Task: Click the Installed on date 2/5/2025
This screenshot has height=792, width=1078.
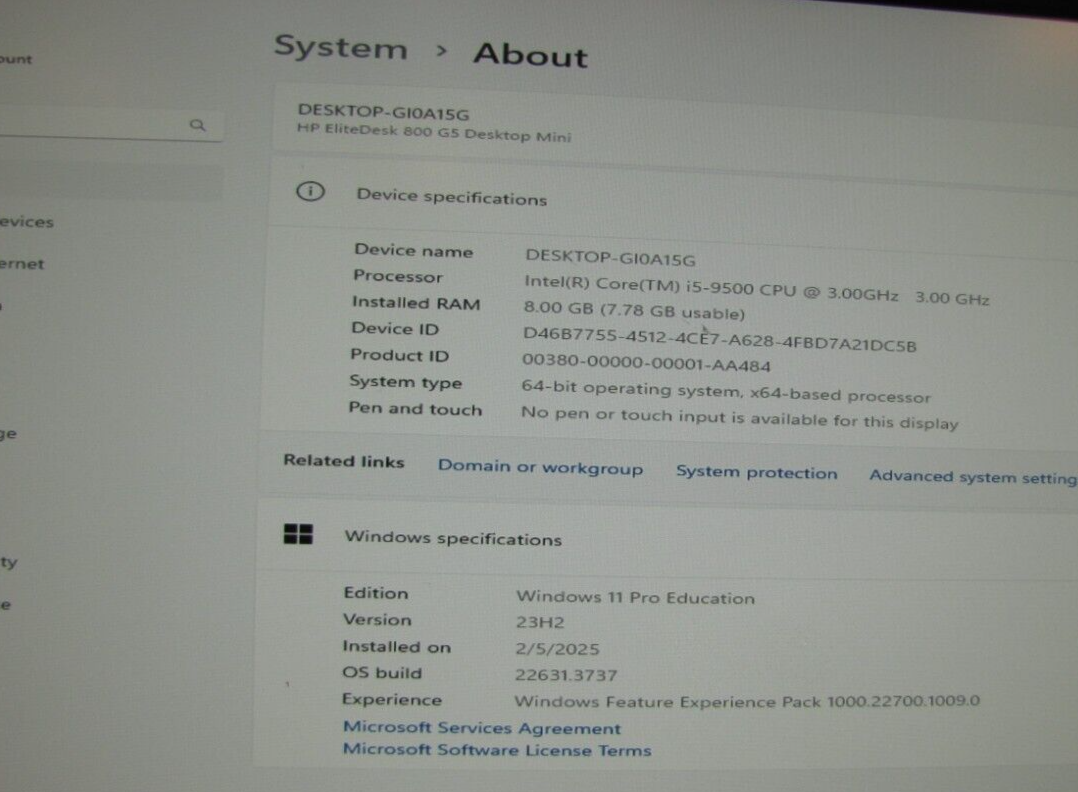Action: 557,648
